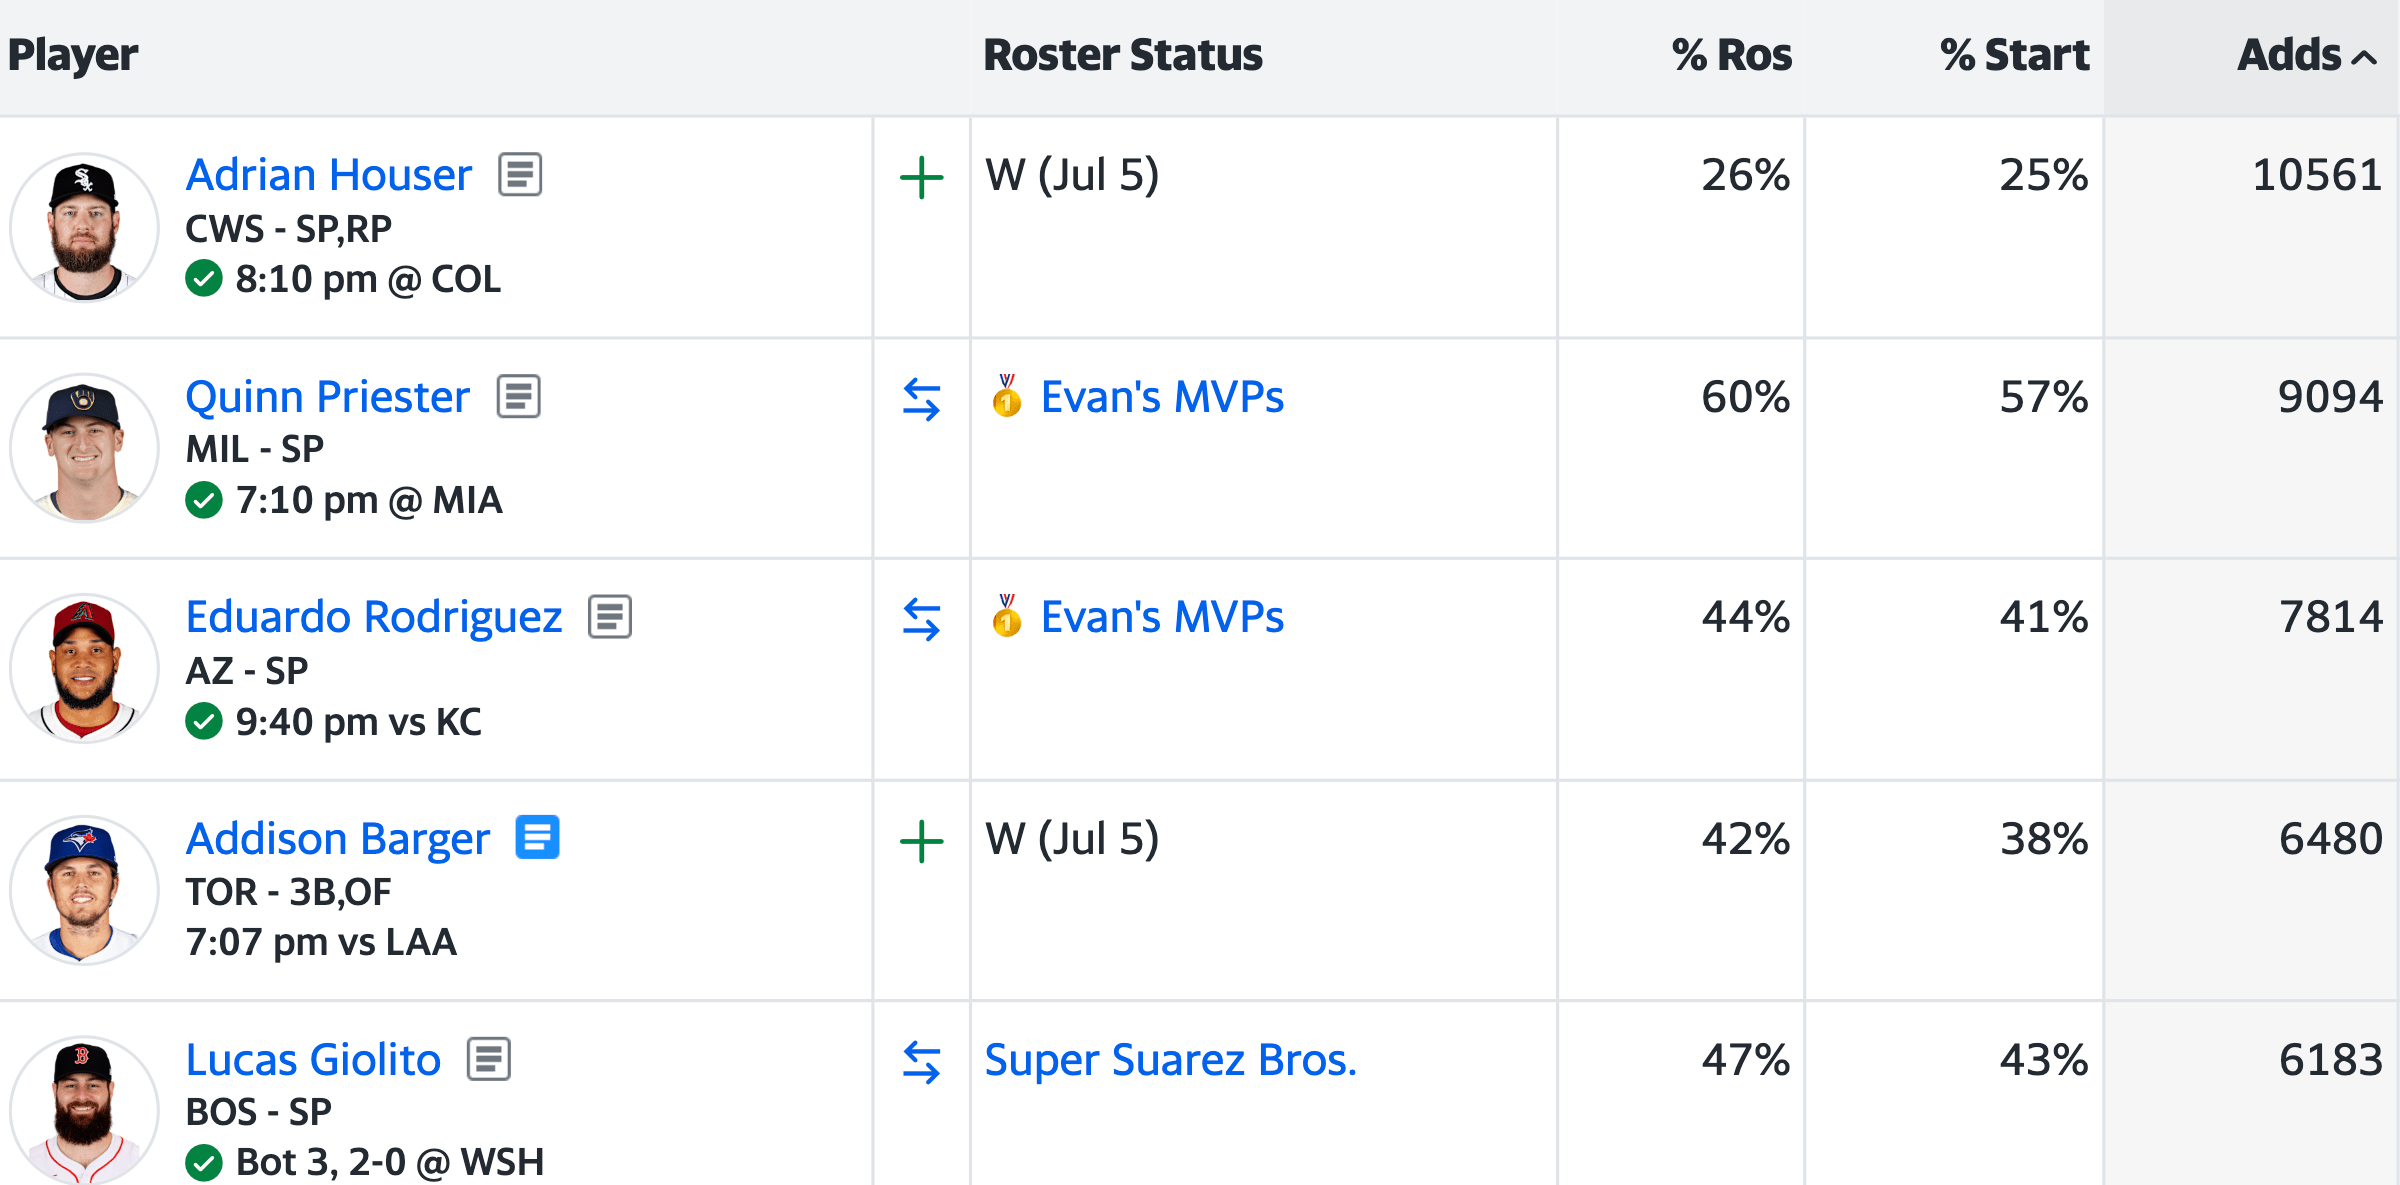Open new player notes for Addison Barger
The width and height of the screenshot is (2400, 1185).
tap(537, 838)
